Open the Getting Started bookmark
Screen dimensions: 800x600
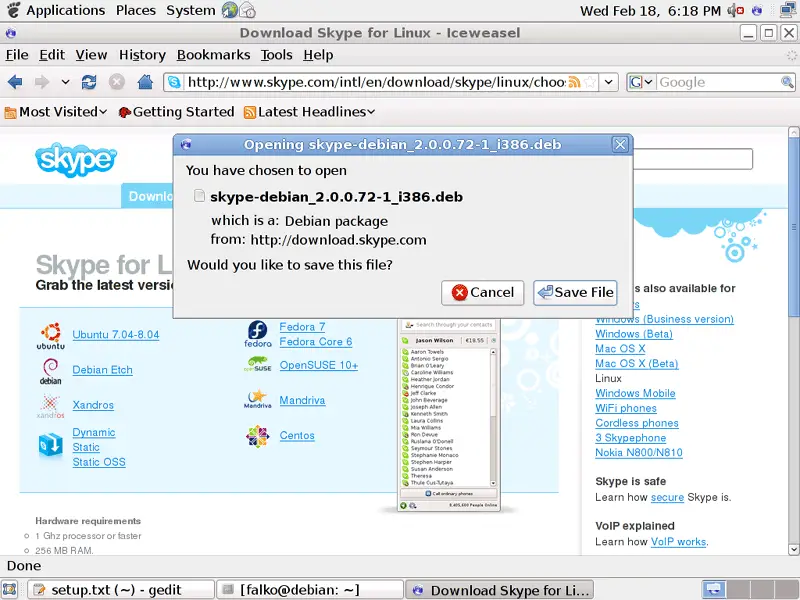tap(177, 112)
